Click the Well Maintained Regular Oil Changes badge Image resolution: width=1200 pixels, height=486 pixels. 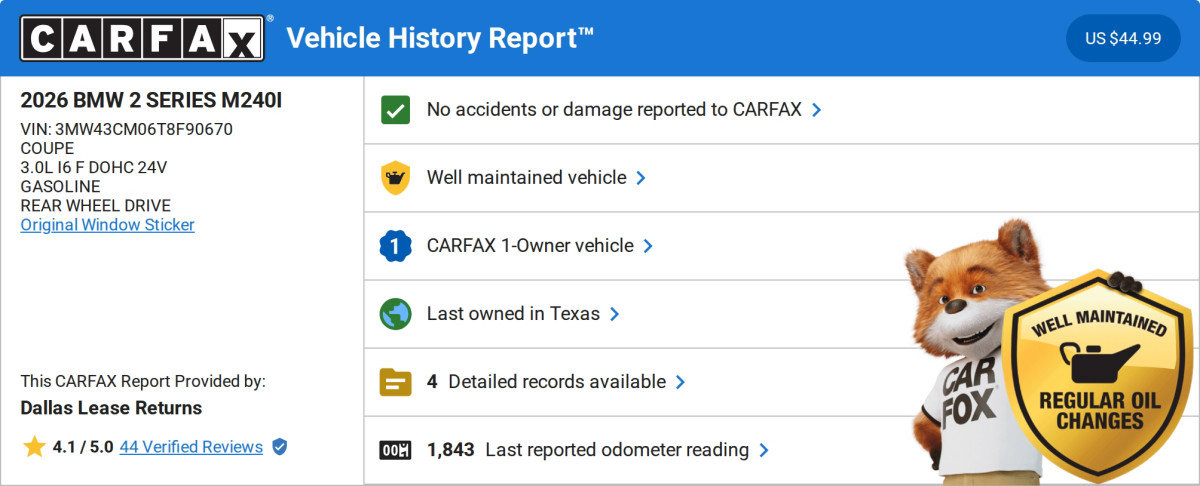coord(1098,375)
